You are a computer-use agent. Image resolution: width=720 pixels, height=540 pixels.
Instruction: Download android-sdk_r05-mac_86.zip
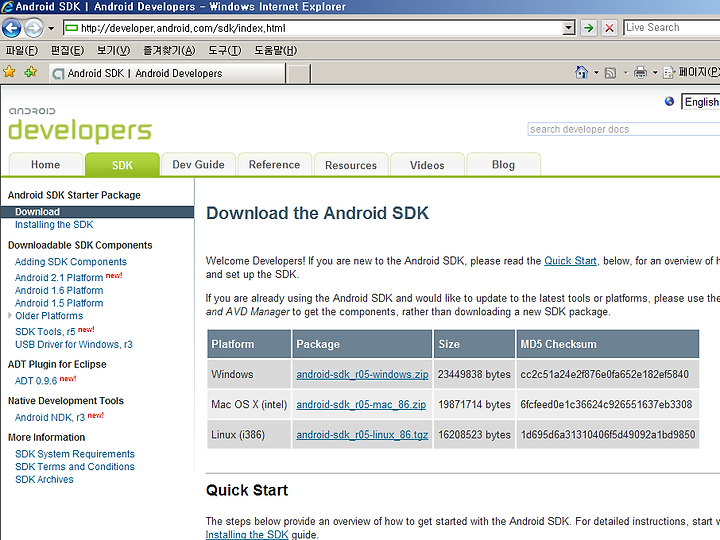click(x=361, y=405)
